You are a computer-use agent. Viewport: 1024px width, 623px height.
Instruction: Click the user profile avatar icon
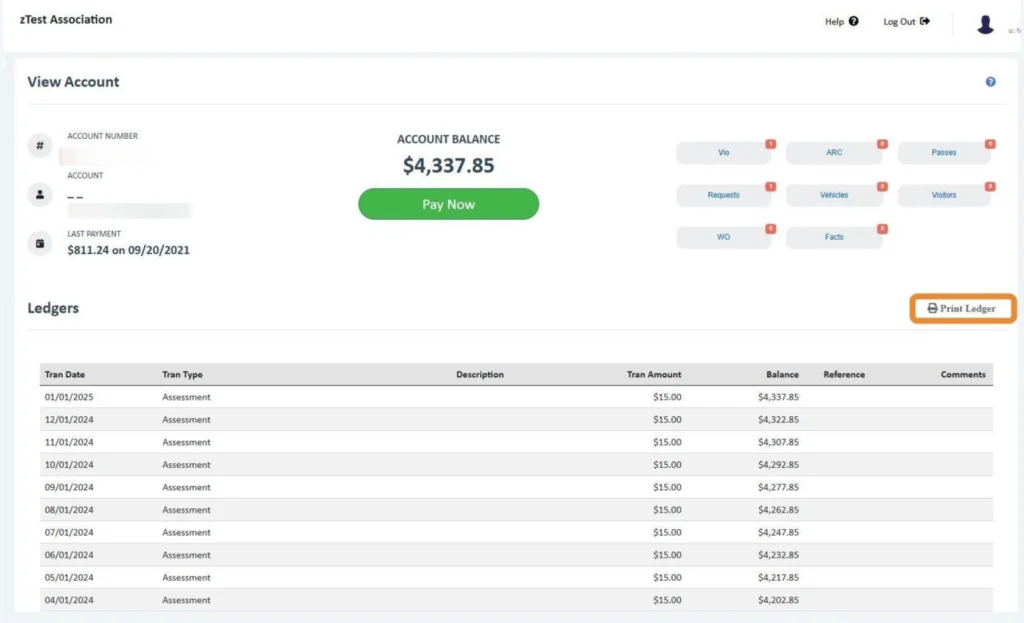[x=985, y=24]
